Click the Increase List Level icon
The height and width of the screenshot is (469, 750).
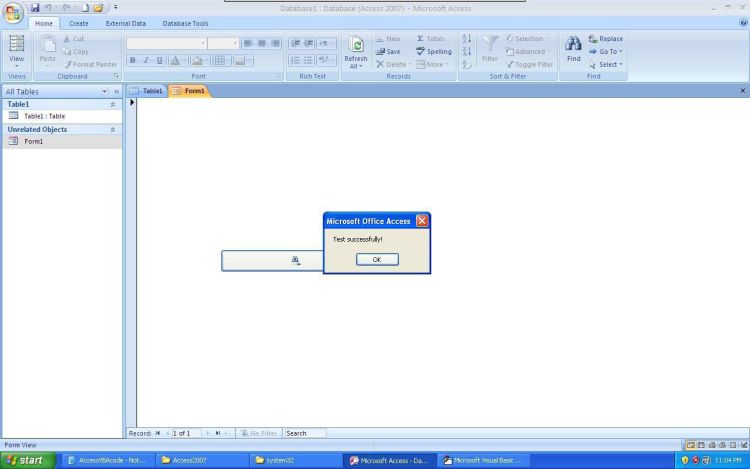point(309,44)
